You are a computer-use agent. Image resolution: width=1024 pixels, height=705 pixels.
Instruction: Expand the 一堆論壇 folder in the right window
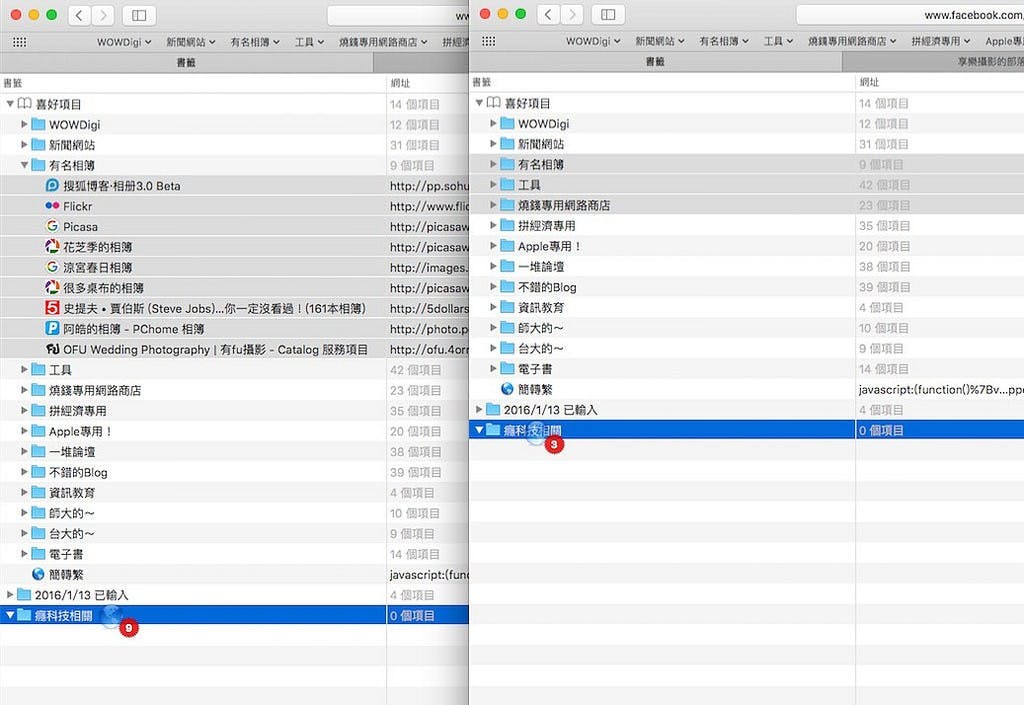click(494, 267)
